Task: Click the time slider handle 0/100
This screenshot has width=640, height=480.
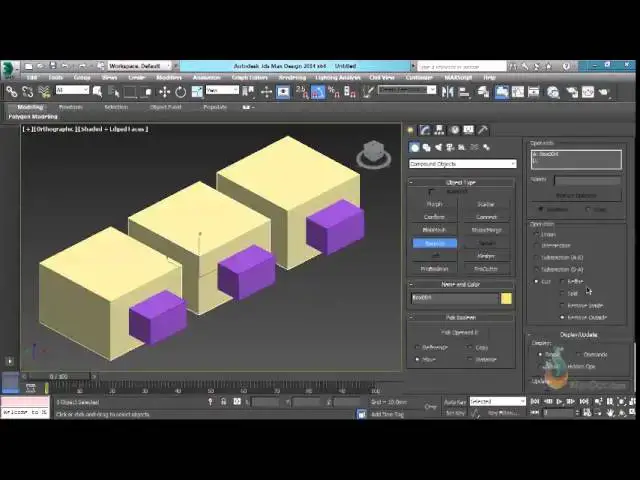Action: click(59, 376)
